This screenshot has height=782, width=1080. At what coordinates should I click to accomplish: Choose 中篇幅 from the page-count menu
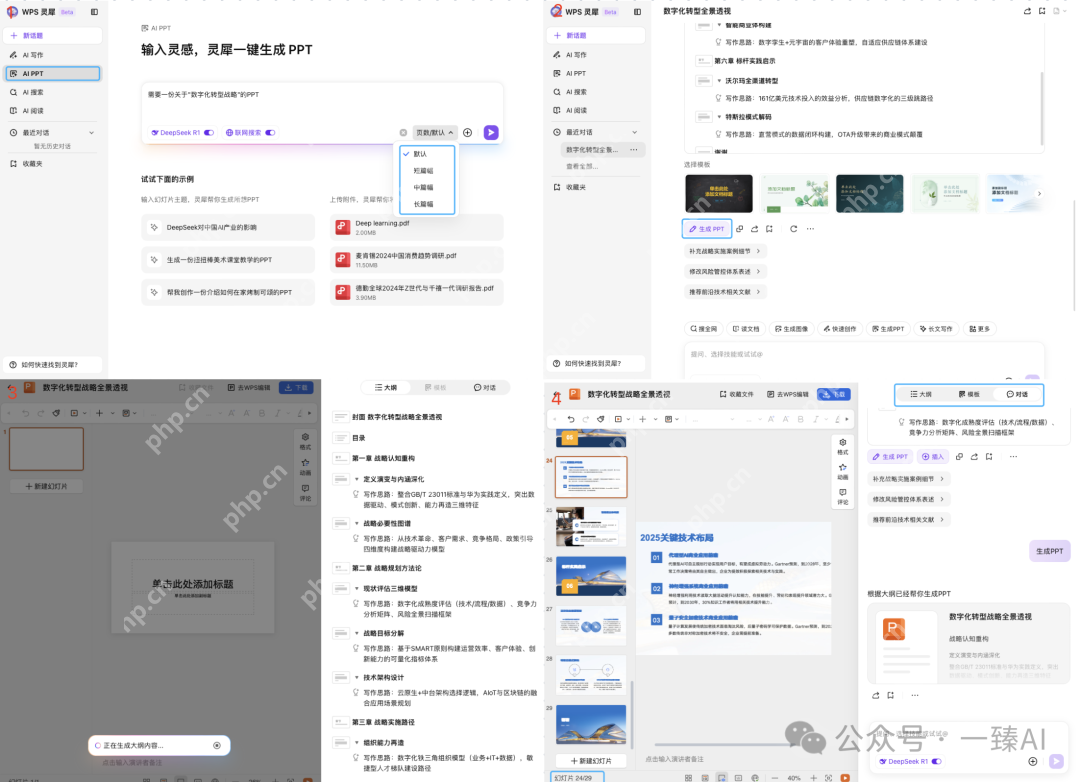pos(424,187)
